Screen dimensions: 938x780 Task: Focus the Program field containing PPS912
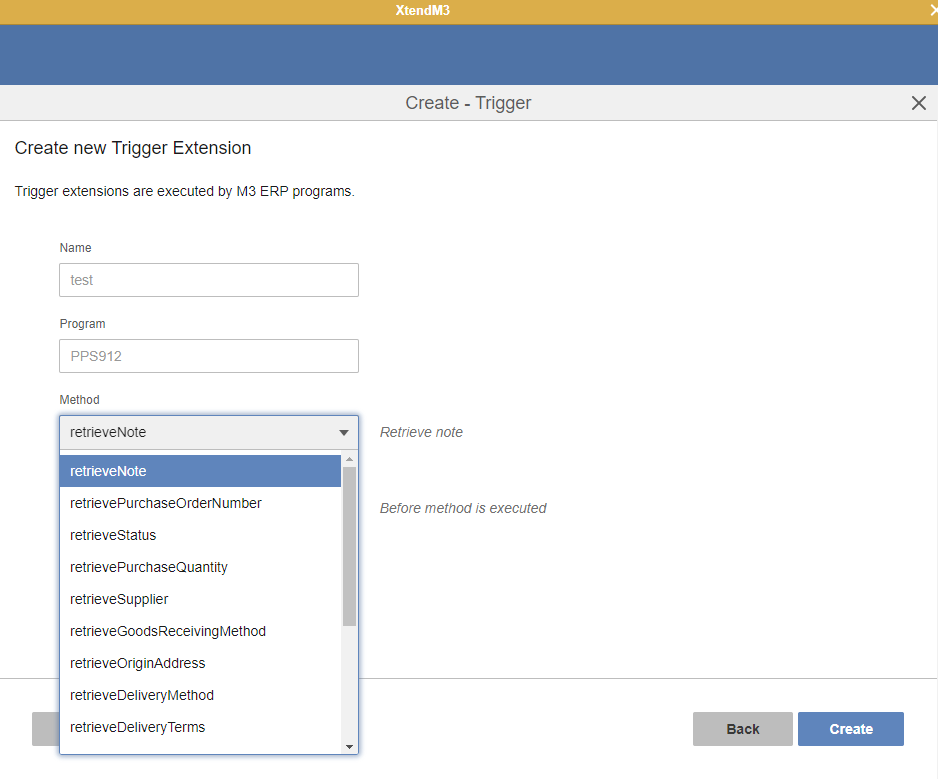coord(209,356)
